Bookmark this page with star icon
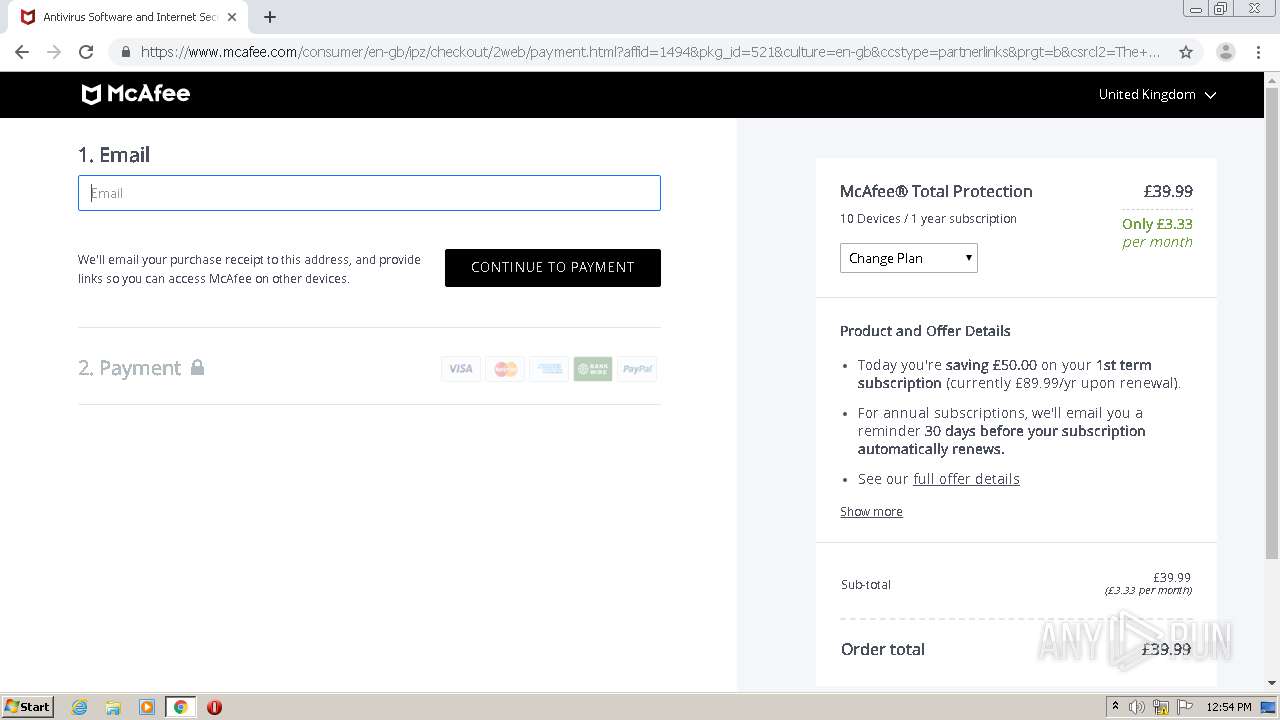The width and height of the screenshot is (1280, 720). [1186, 52]
